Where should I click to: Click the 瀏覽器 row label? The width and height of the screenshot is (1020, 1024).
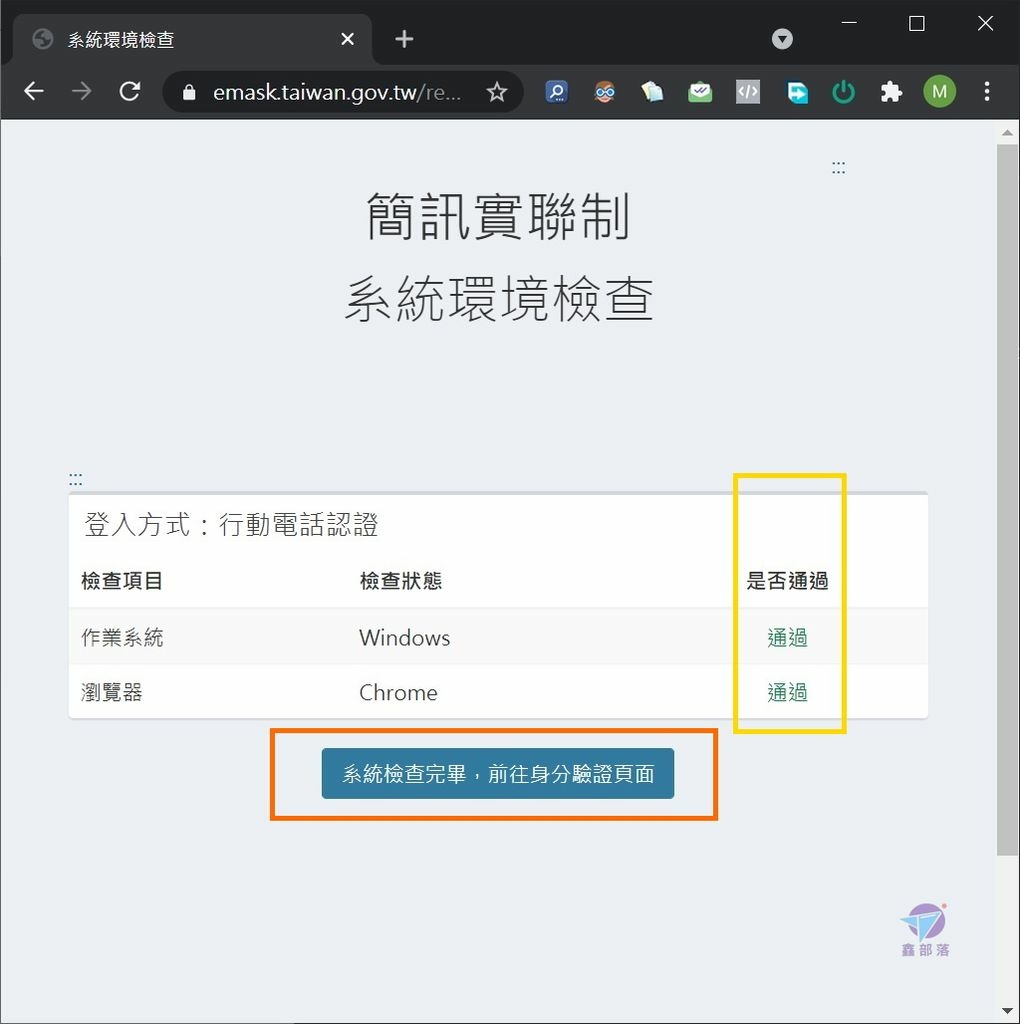(112, 692)
